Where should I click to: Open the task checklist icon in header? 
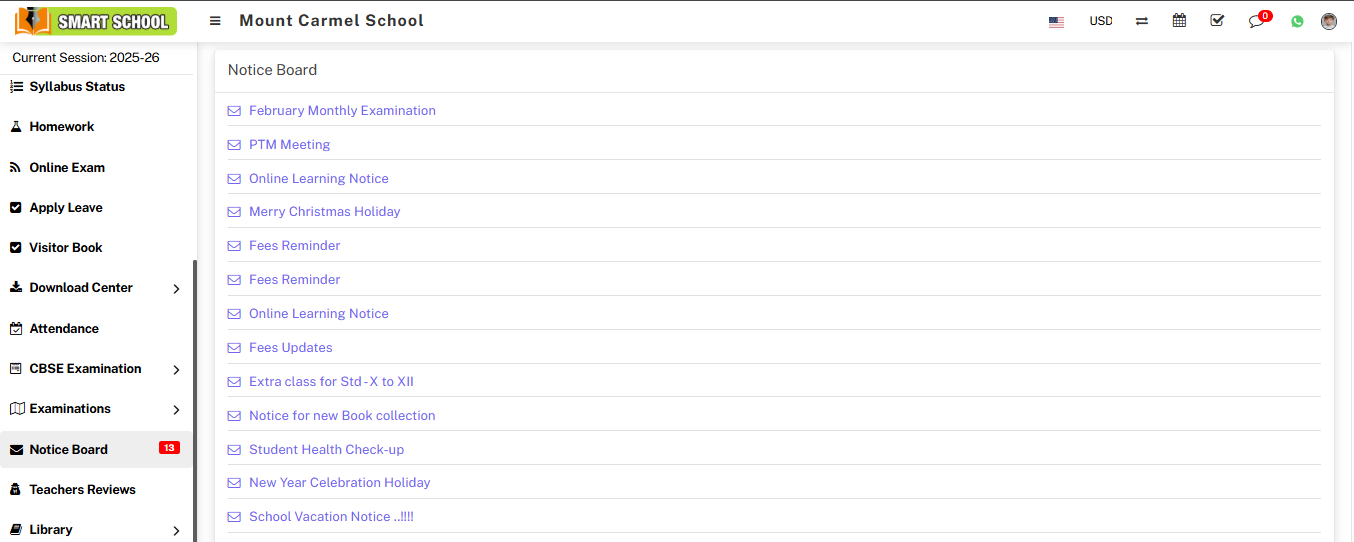(x=1217, y=21)
